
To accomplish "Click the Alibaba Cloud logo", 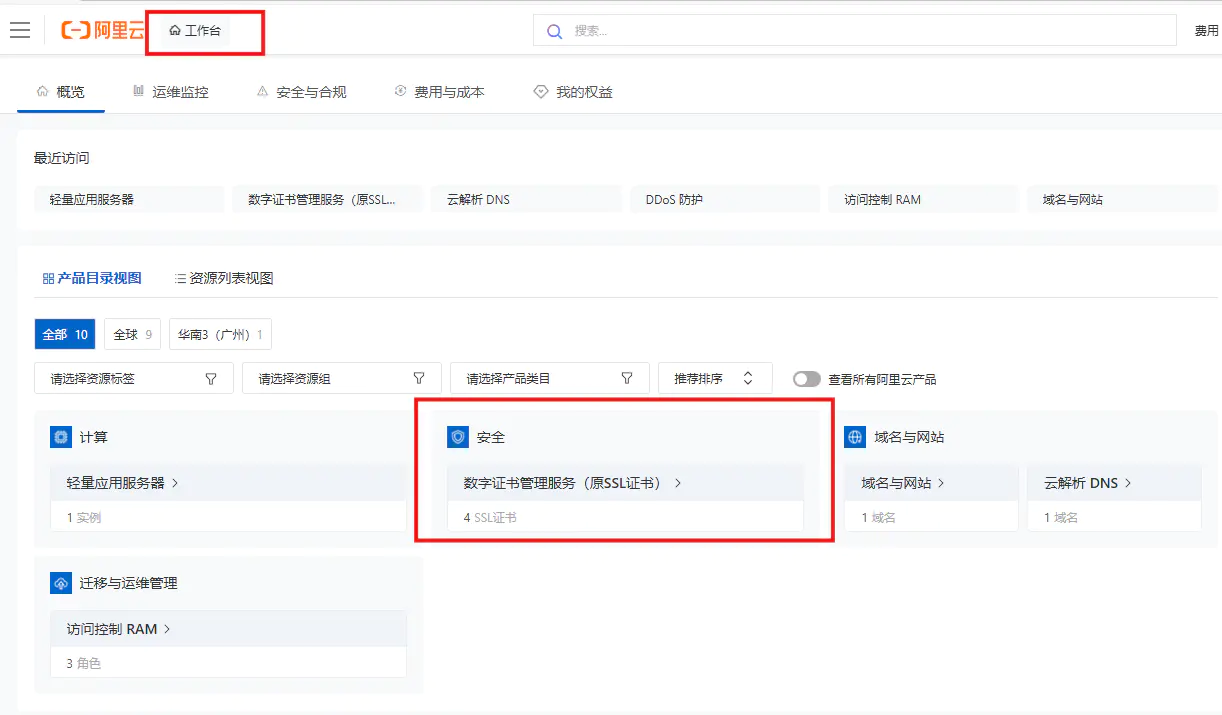I will tap(103, 30).
